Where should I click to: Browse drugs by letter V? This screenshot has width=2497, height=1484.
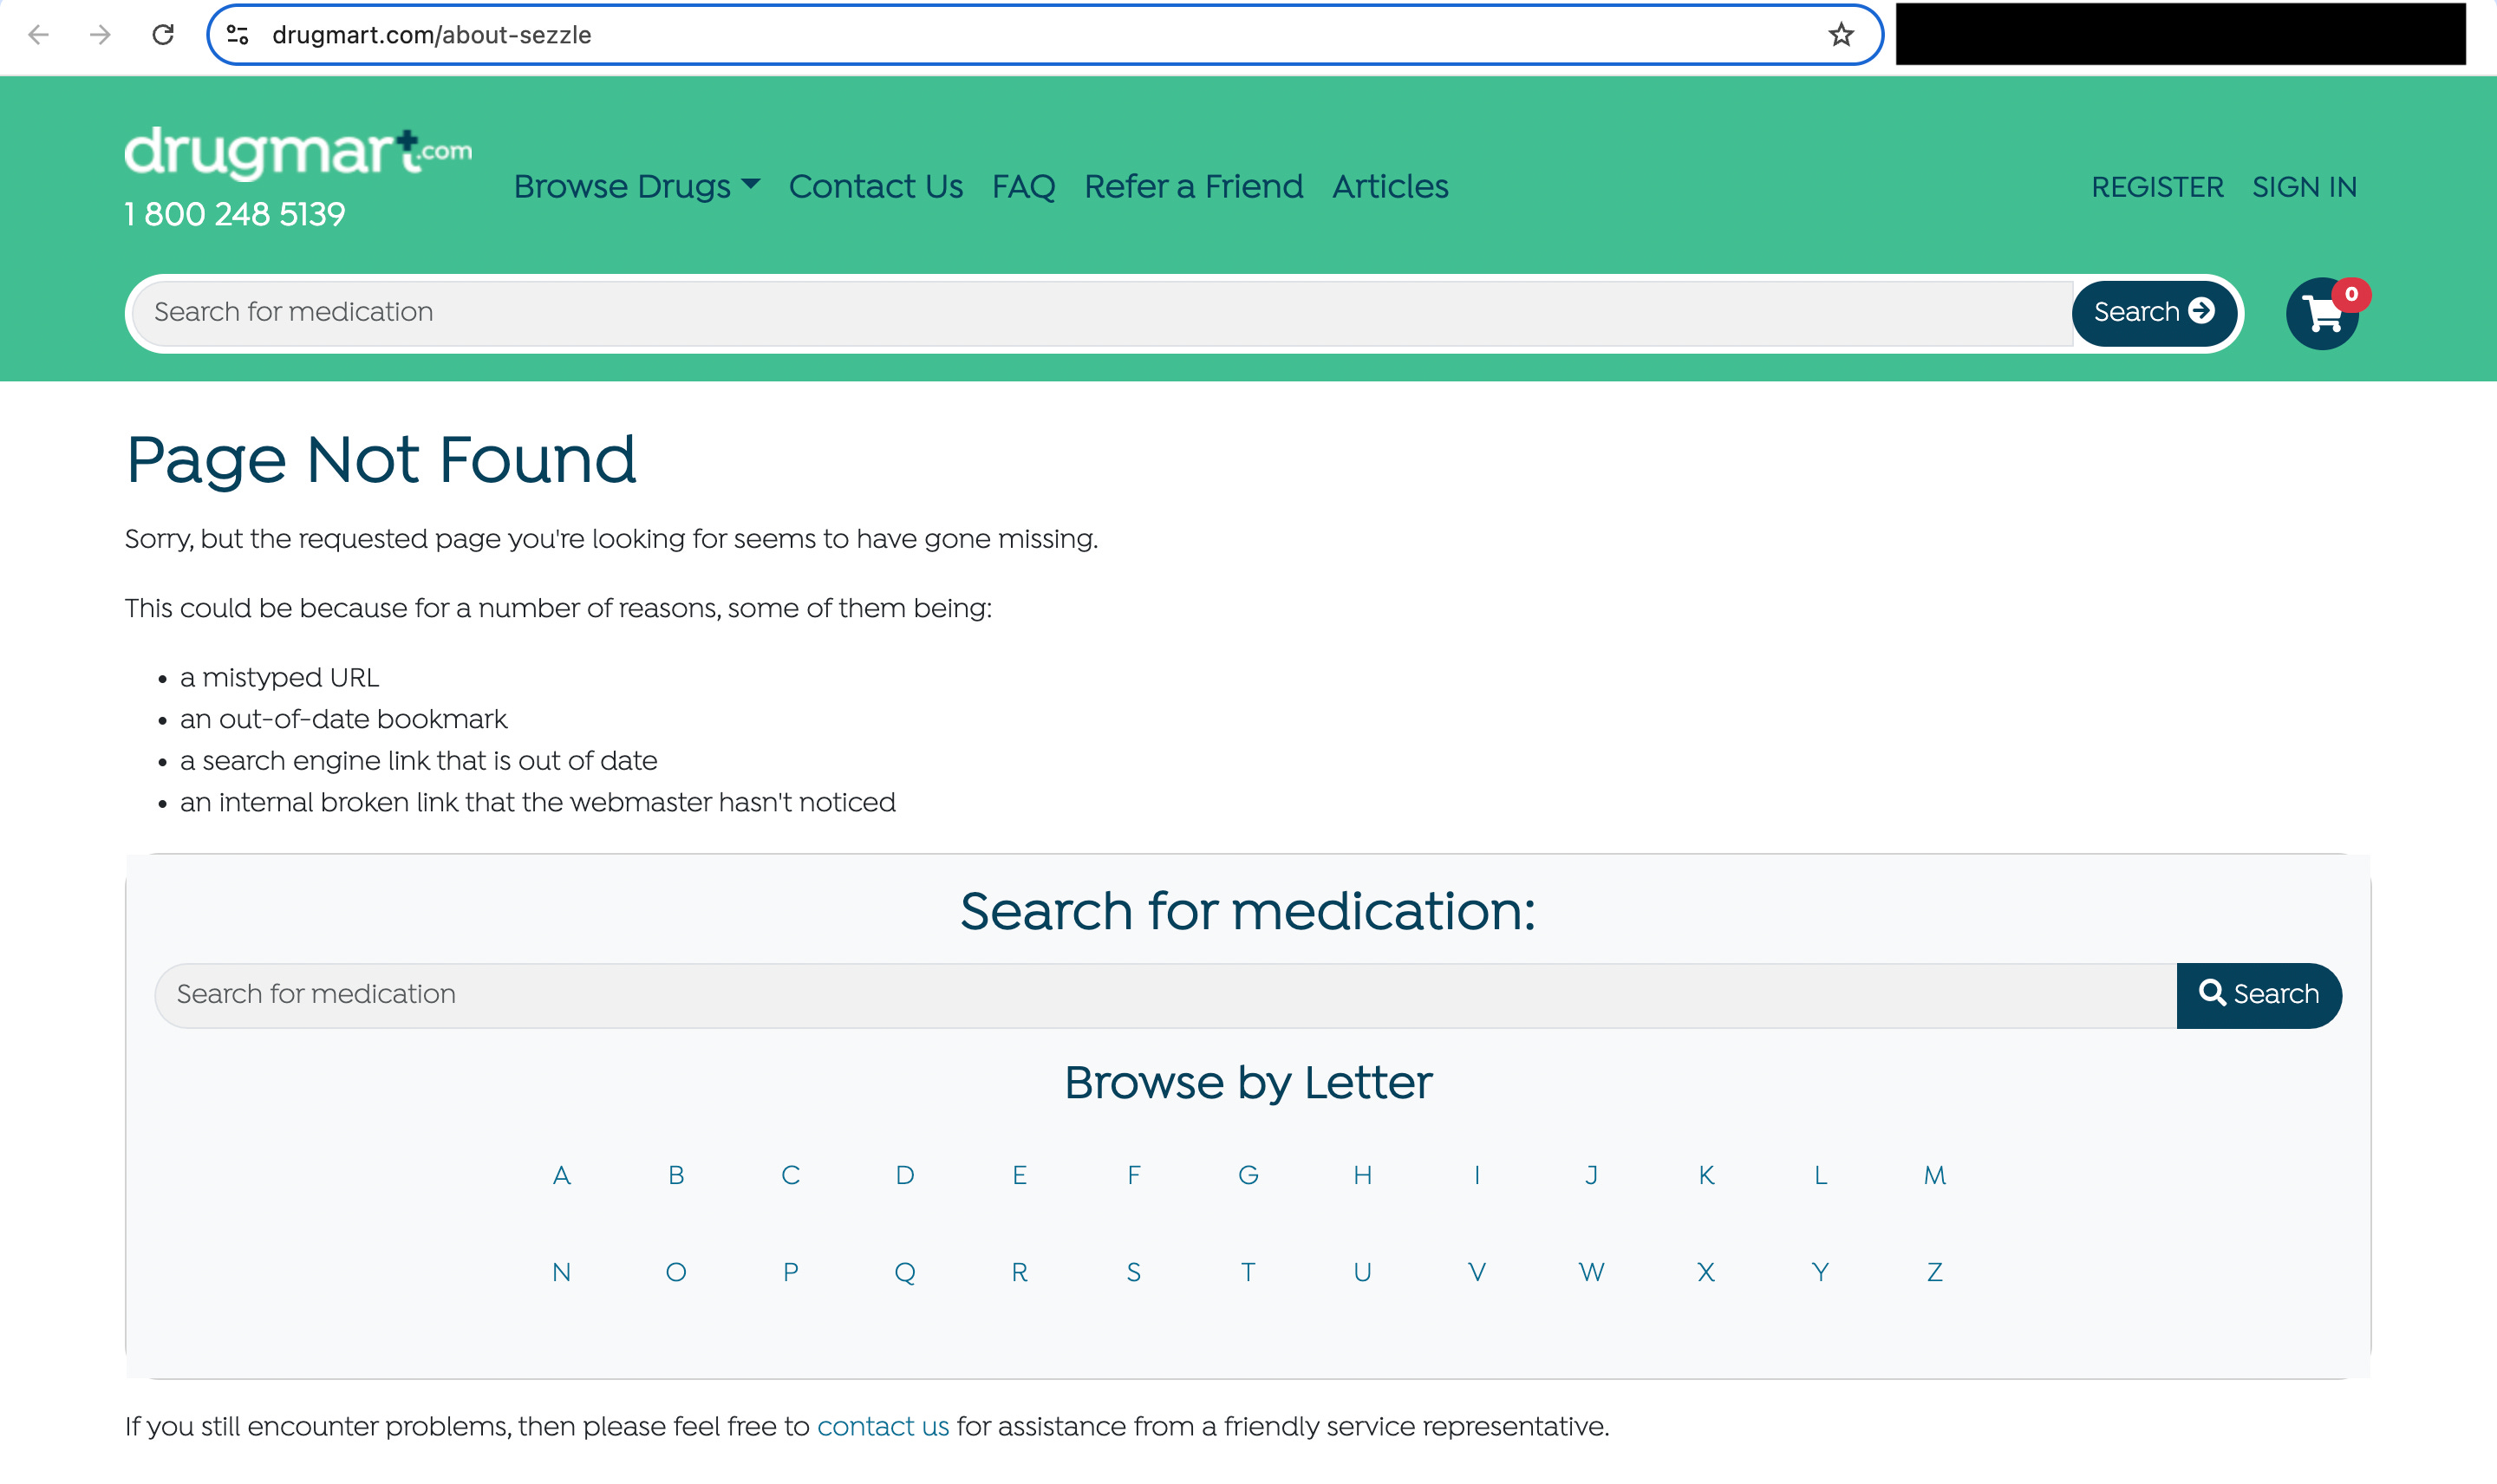(x=1477, y=1273)
